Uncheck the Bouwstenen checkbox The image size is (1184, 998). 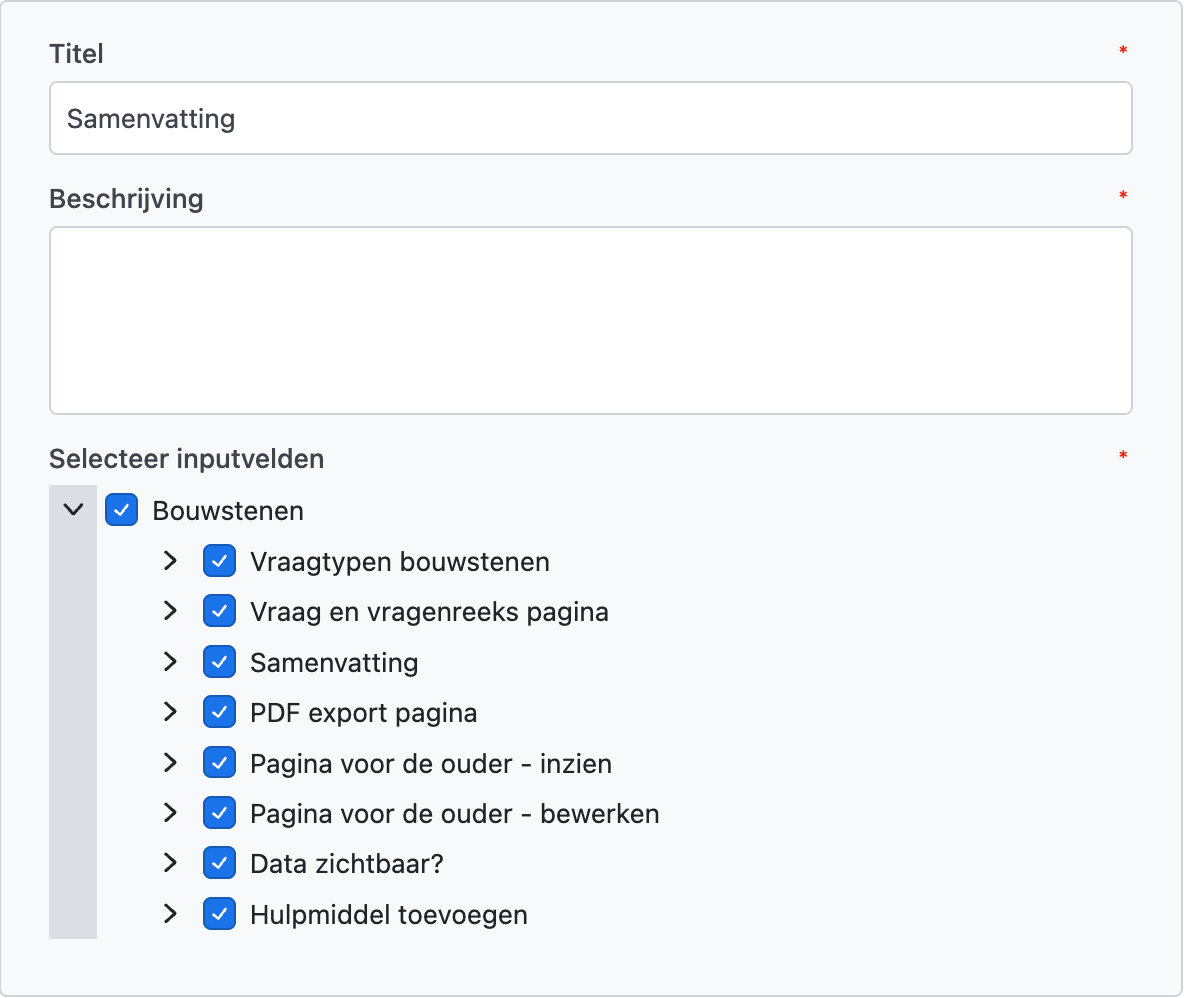coord(121,510)
